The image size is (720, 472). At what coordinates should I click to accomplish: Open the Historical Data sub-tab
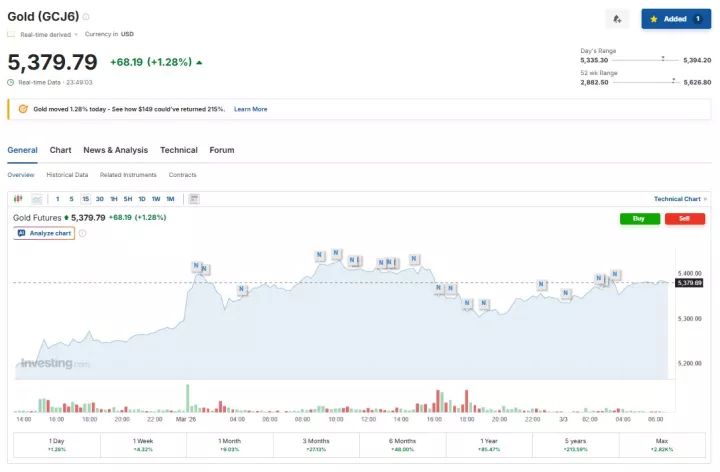click(x=67, y=175)
